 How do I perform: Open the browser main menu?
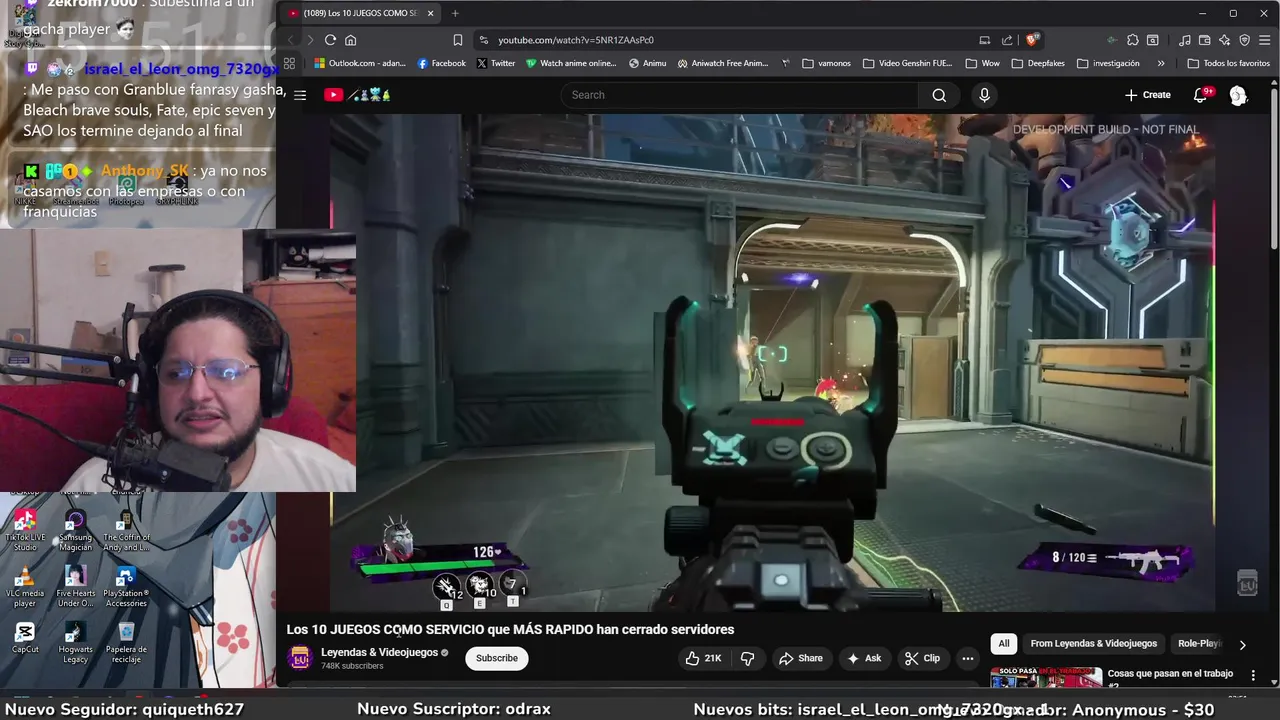[x=1264, y=40]
